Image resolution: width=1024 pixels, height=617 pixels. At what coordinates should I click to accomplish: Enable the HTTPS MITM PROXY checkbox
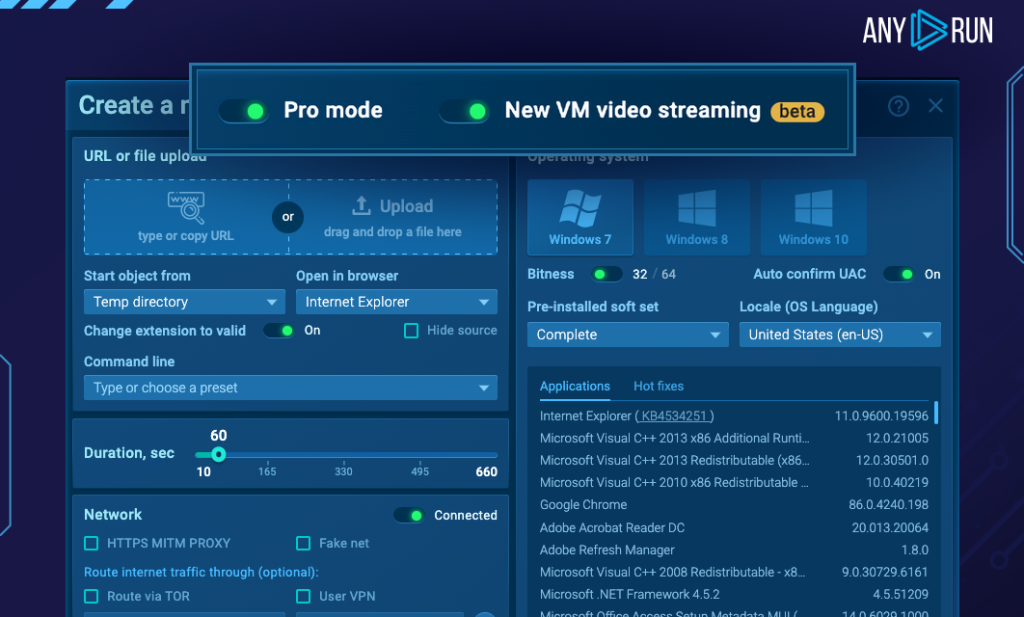click(91, 543)
